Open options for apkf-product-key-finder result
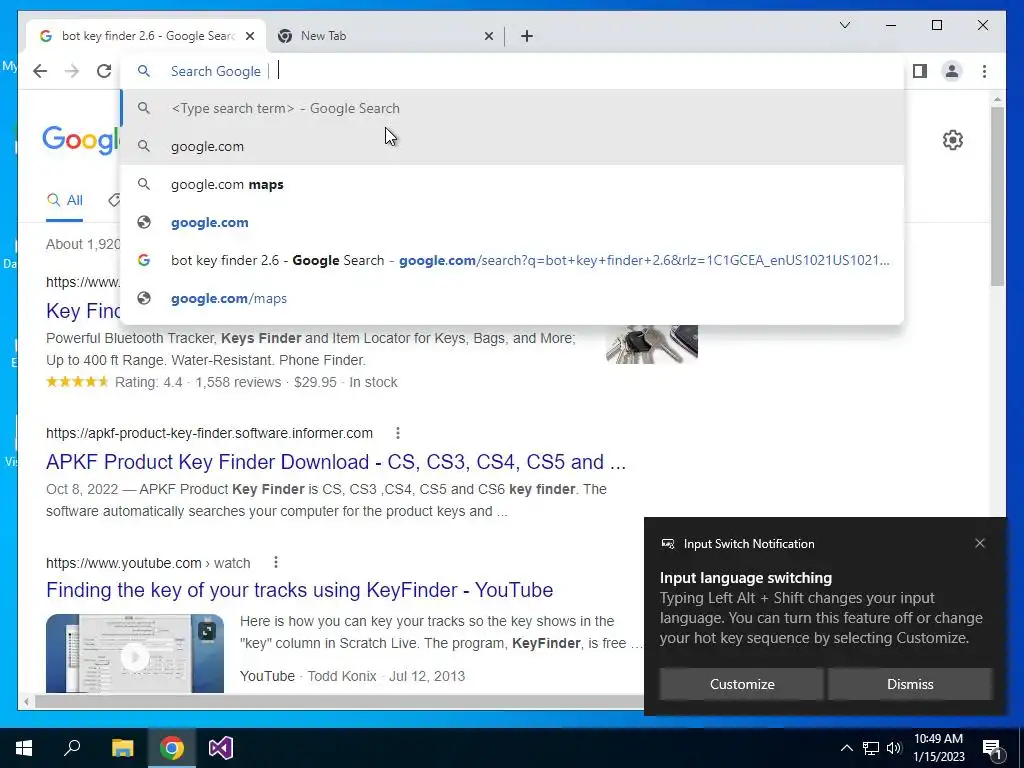The width and height of the screenshot is (1024, 768). point(398,433)
